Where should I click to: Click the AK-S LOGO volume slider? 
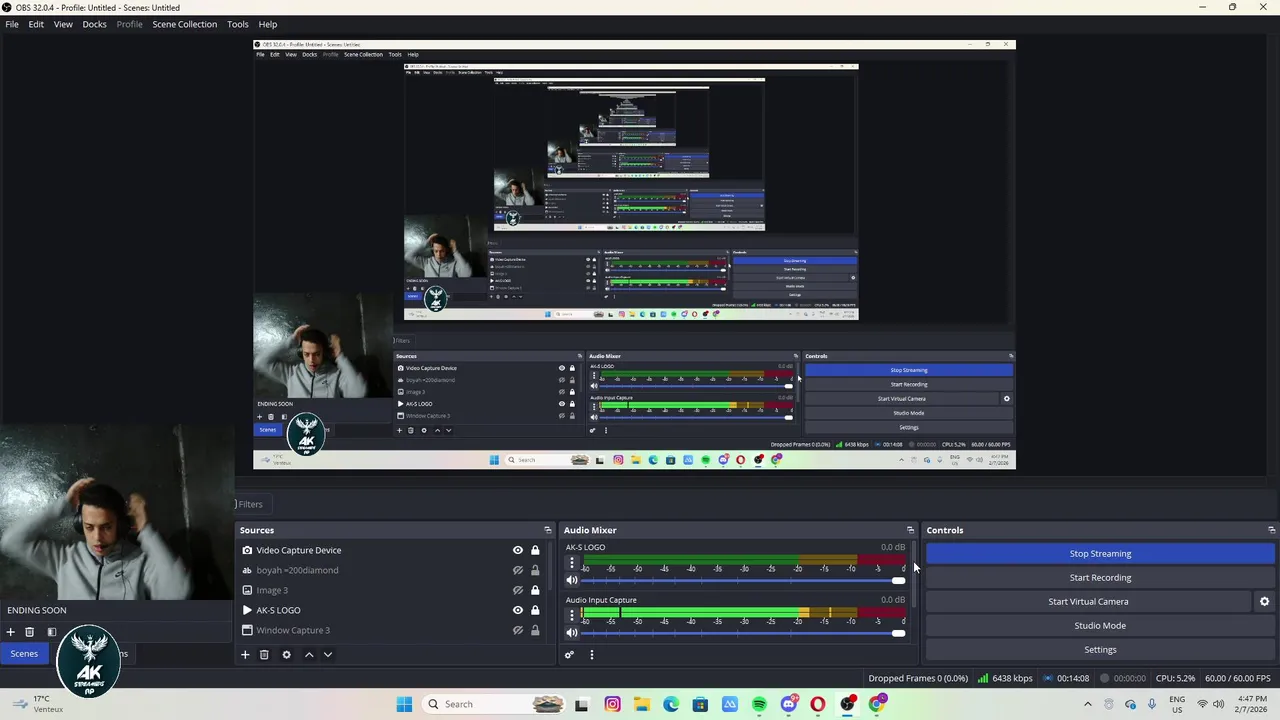pos(743,580)
